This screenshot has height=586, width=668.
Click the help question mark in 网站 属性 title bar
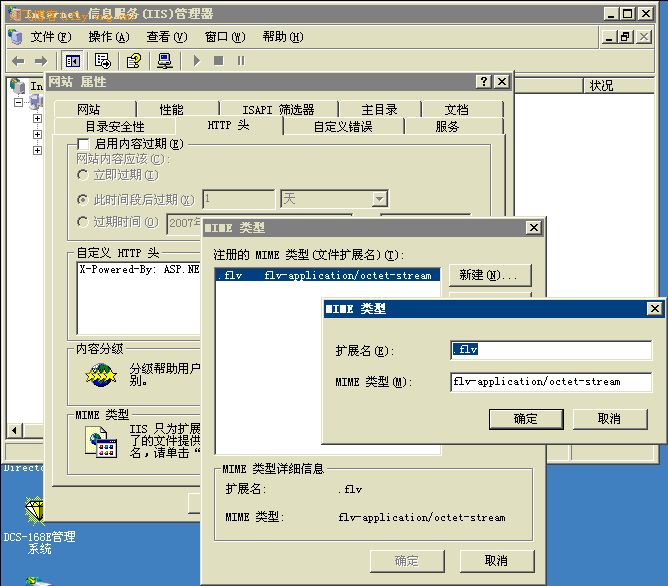[483, 82]
